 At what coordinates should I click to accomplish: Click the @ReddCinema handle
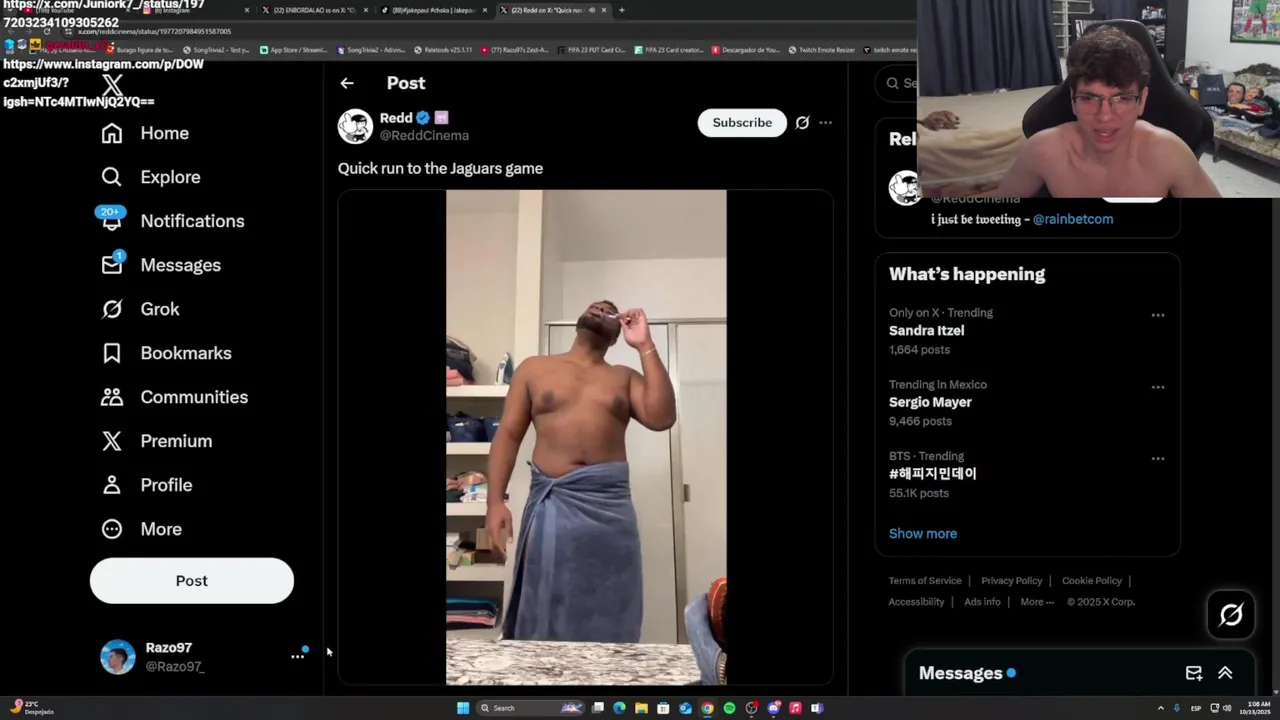pos(424,136)
